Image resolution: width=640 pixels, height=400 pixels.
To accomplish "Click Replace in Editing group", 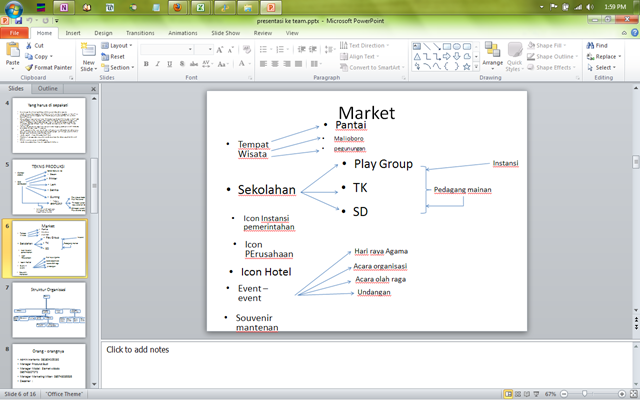I will [604, 56].
